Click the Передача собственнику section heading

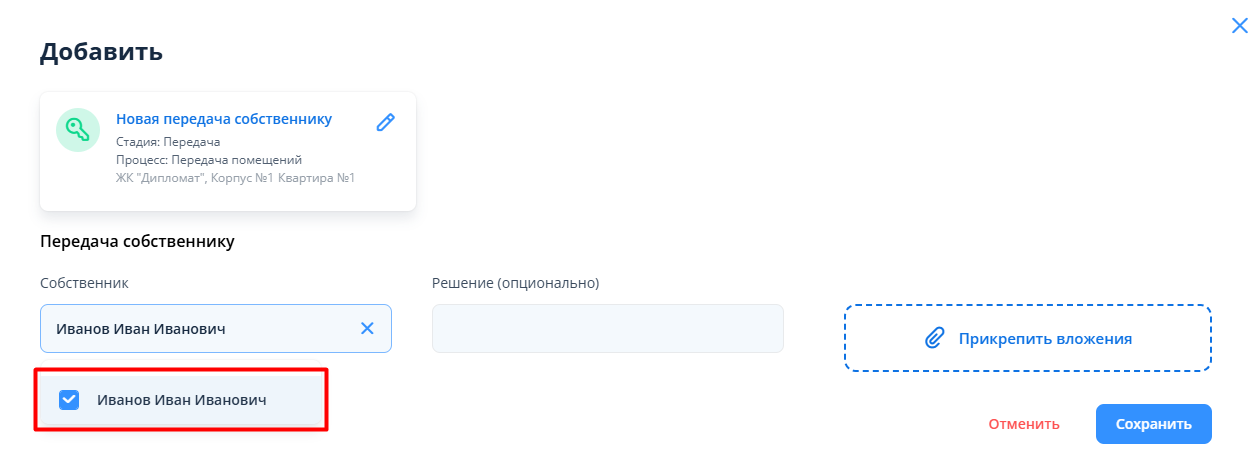pos(137,241)
